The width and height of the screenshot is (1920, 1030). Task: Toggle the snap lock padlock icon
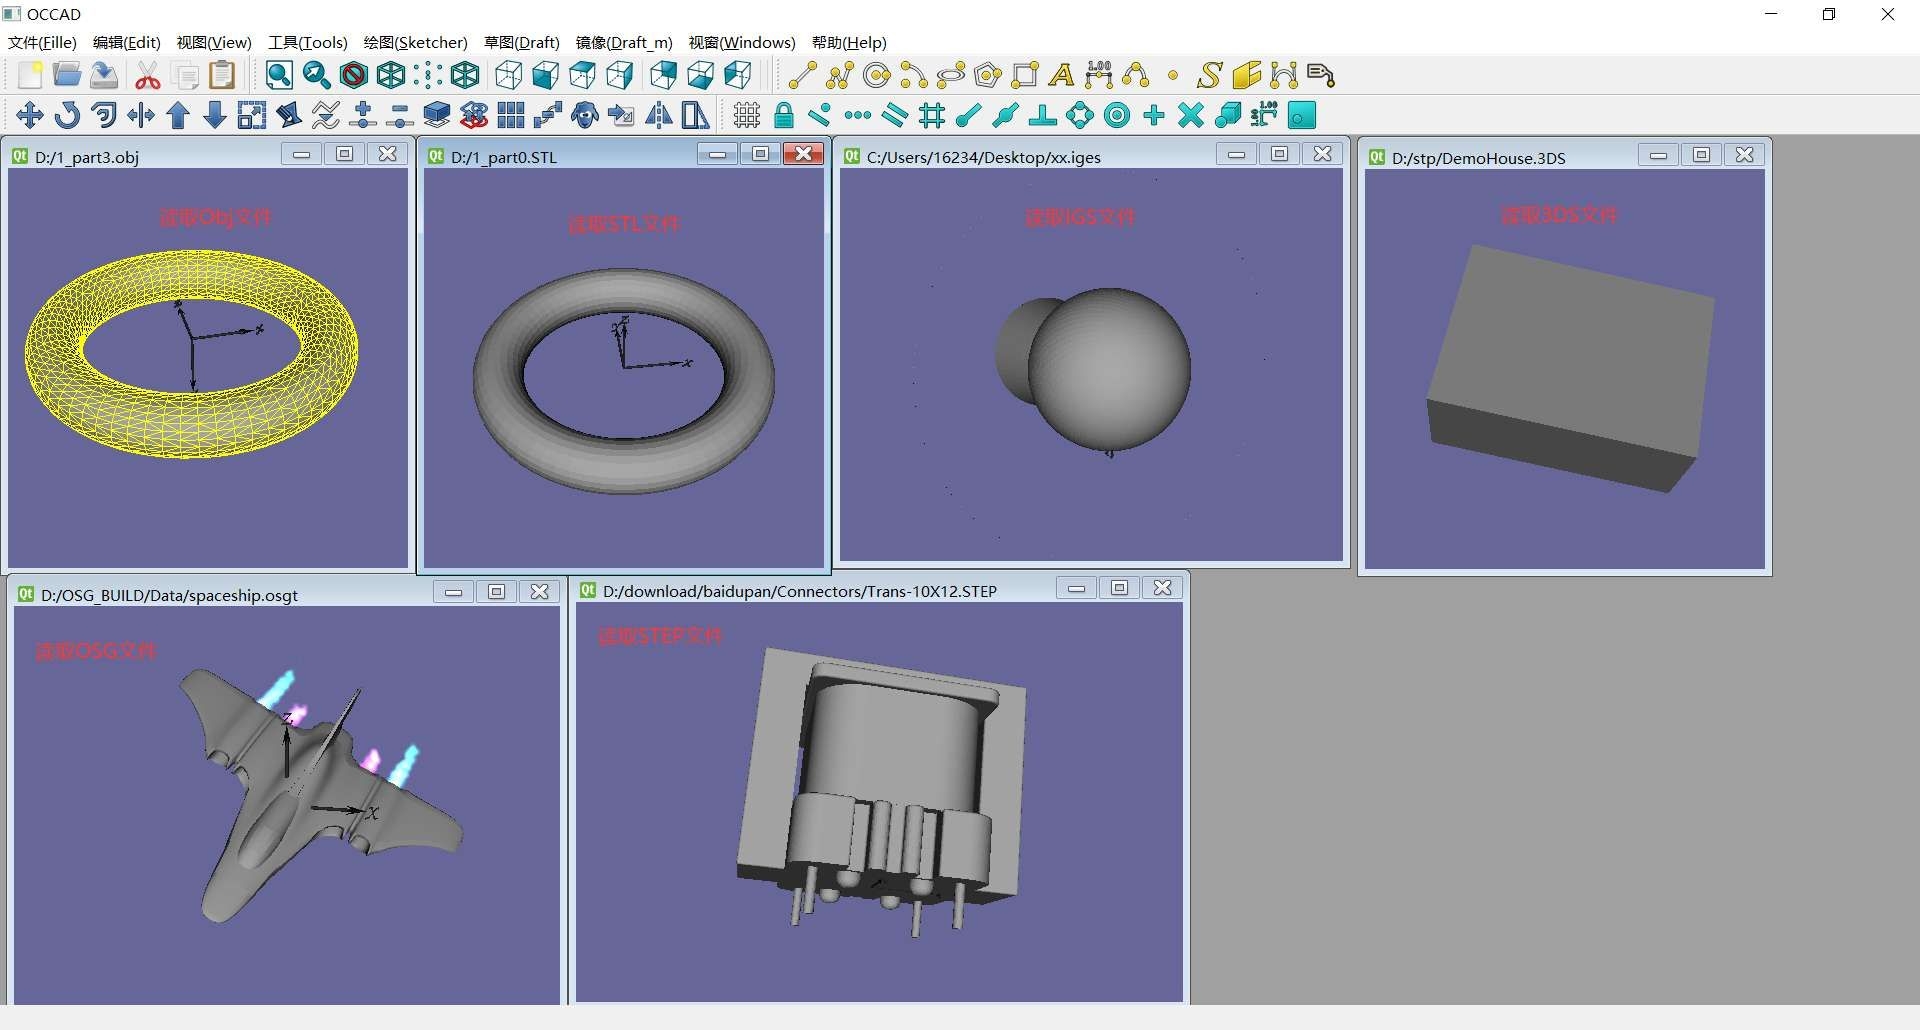click(784, 115)
